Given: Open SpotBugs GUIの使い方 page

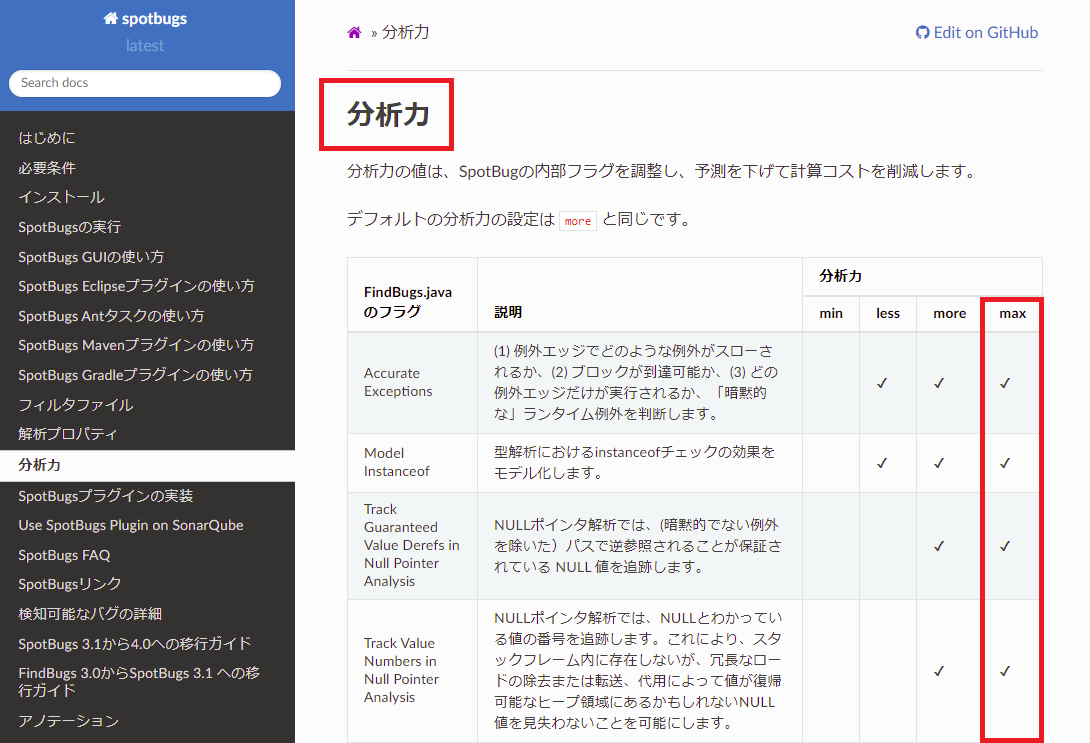Looking at the screenshot, I should (x=91, y=256).
